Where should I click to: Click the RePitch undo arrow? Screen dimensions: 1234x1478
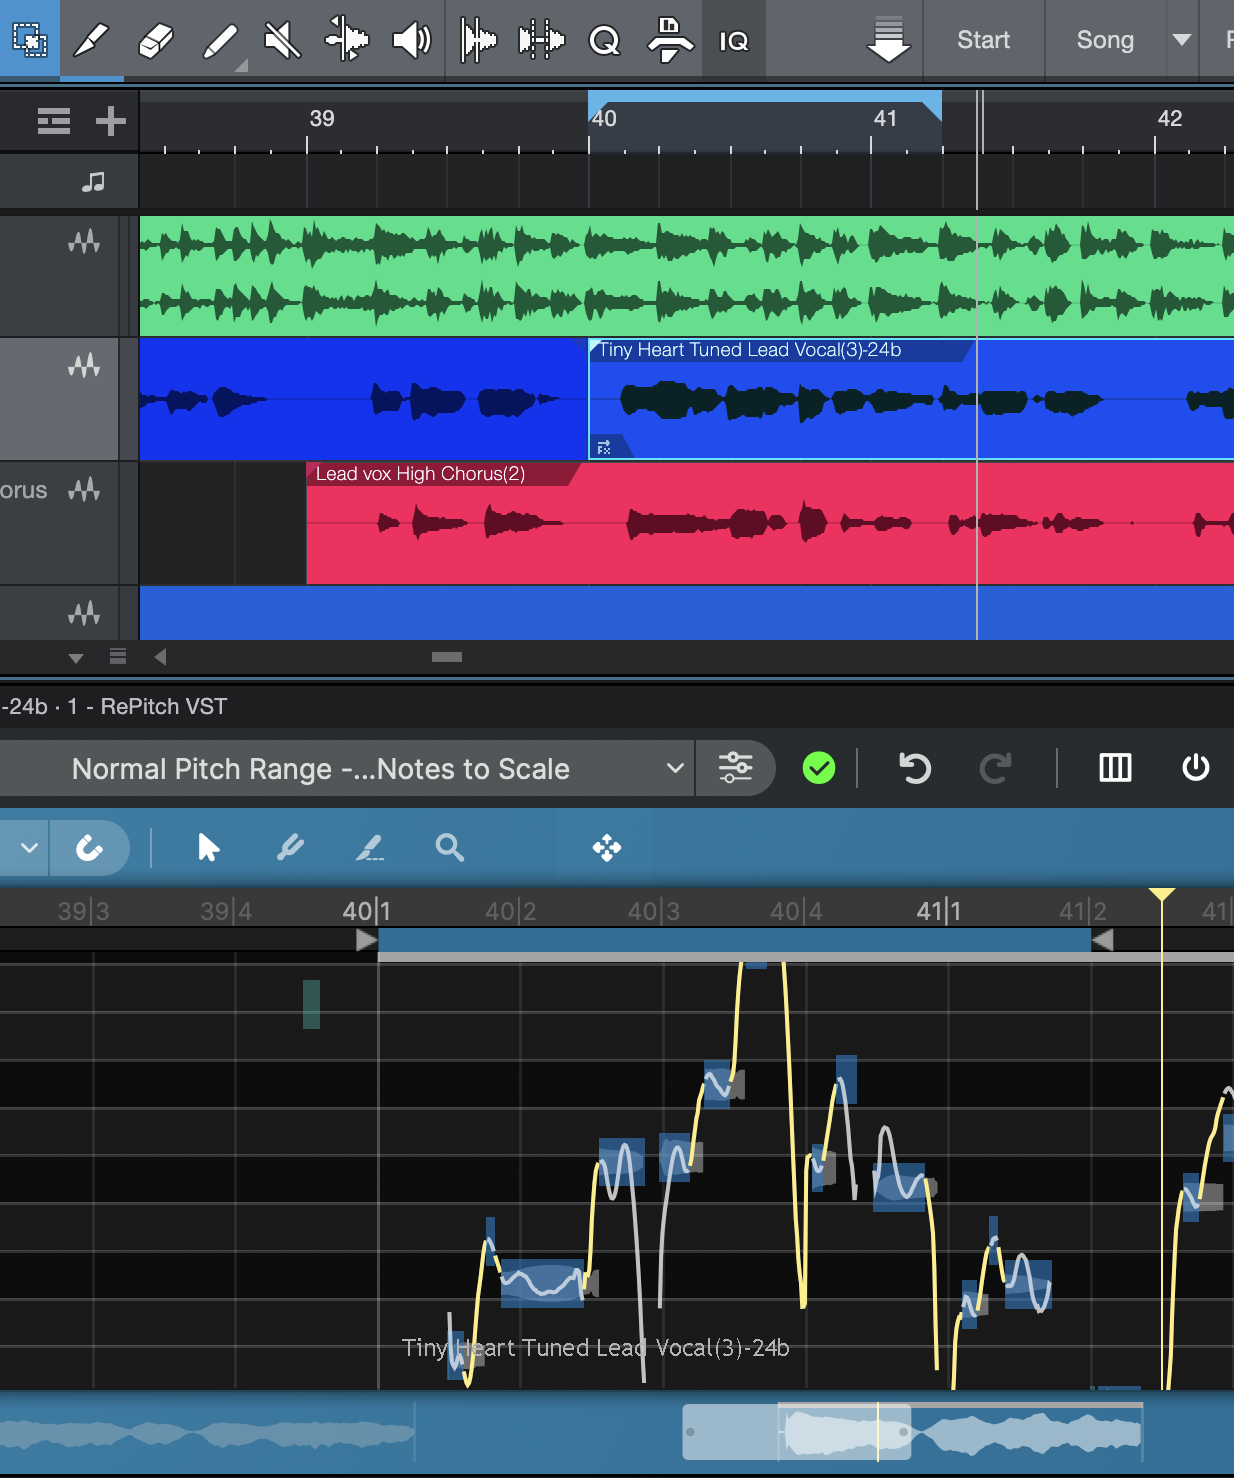click(915, 768)
